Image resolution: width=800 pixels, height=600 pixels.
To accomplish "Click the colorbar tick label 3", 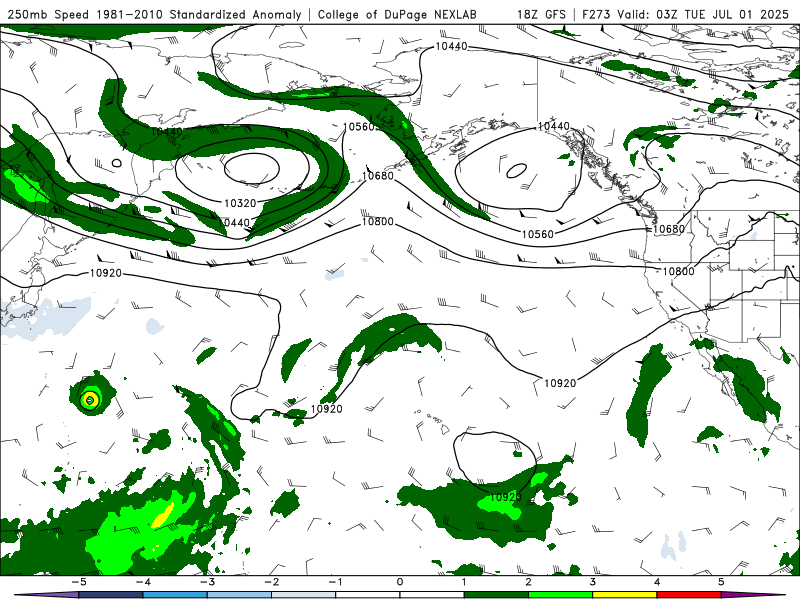I will 592,582.
